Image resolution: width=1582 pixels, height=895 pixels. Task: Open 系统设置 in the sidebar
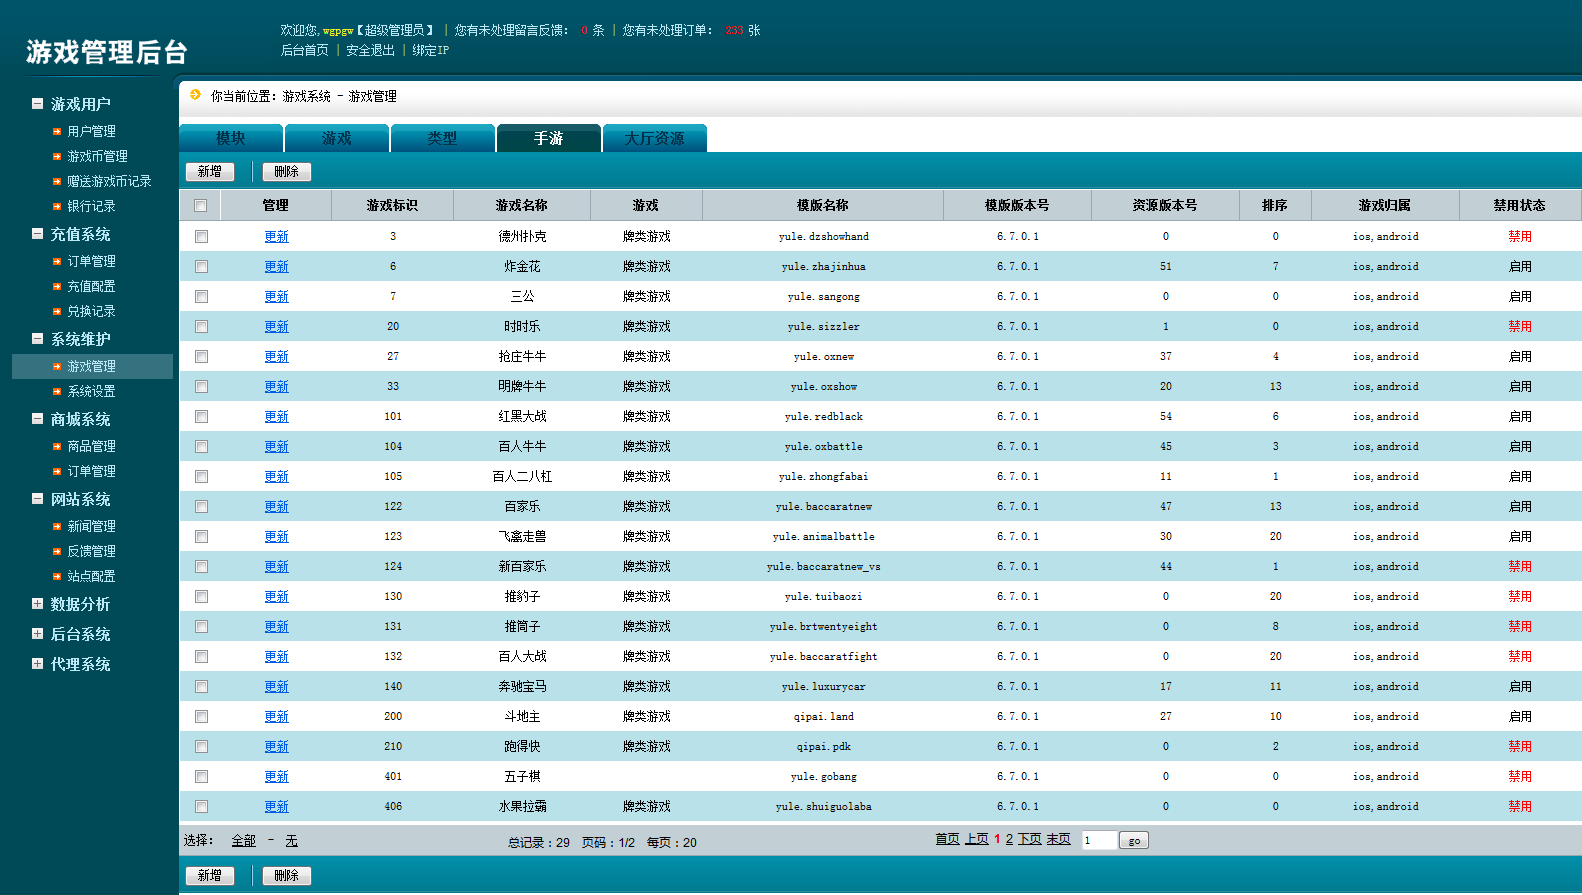click(91, 391)
